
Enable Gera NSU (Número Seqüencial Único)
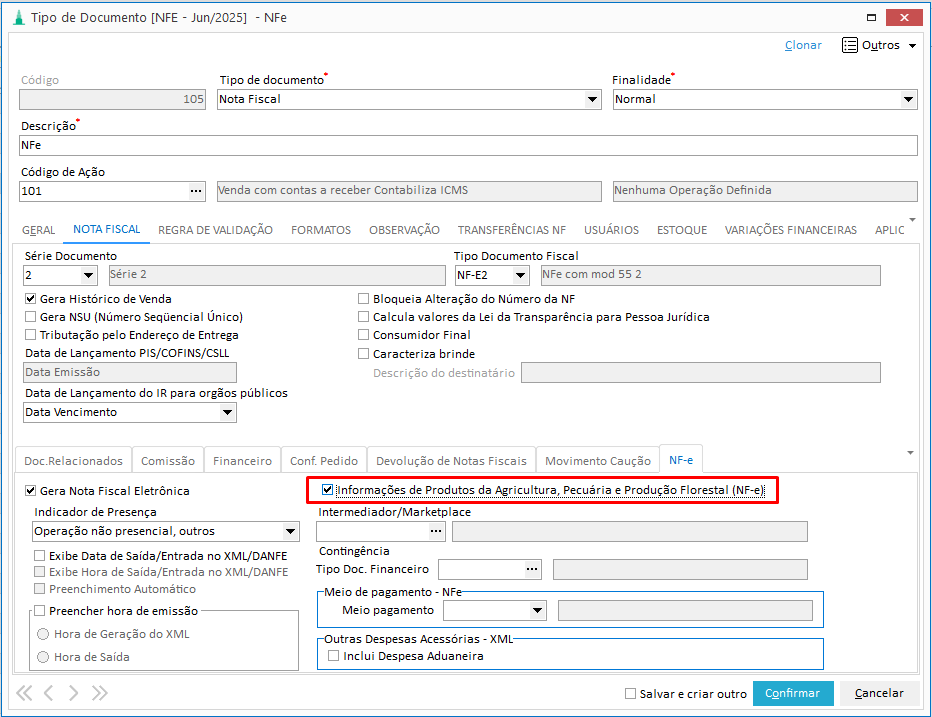pyautogui.click(x=30, y=316)
